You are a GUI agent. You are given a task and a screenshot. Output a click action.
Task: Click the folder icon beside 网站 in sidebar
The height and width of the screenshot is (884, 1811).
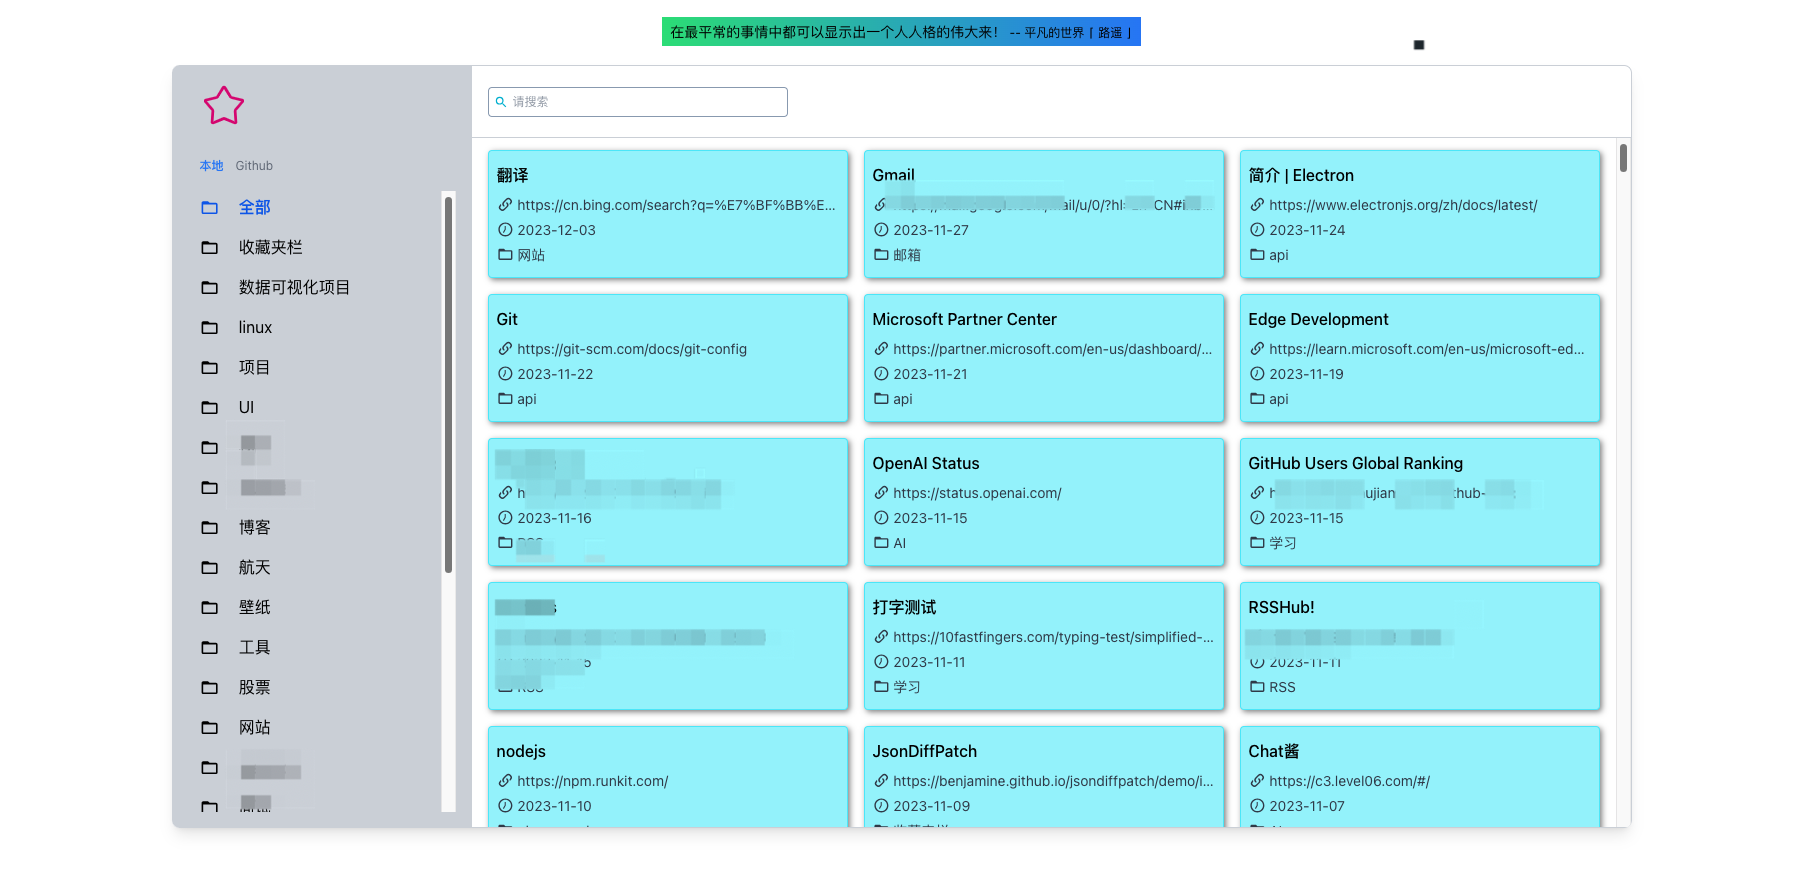(x=210, y=727)
